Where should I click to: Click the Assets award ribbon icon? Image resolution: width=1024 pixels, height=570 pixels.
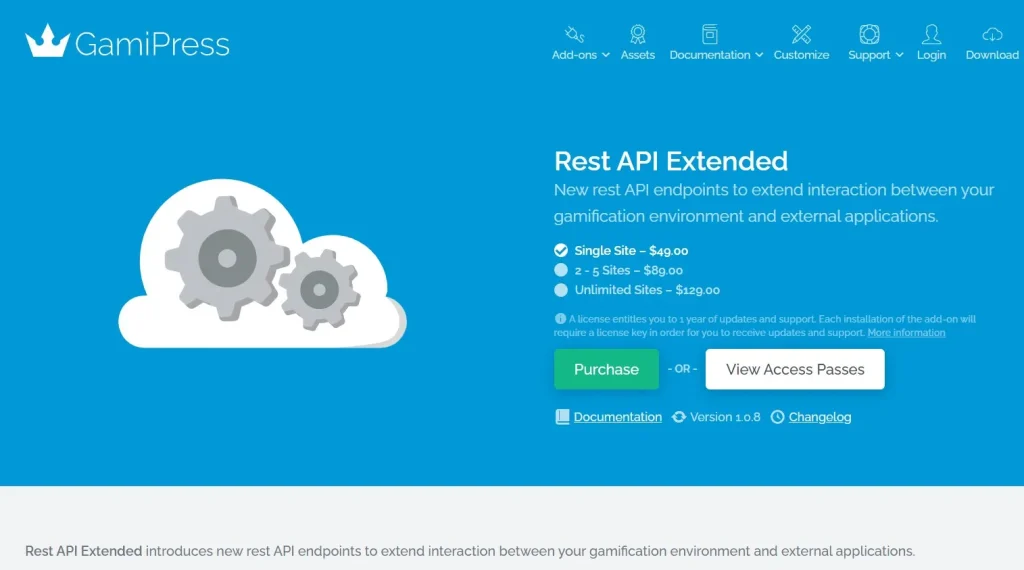637,34
